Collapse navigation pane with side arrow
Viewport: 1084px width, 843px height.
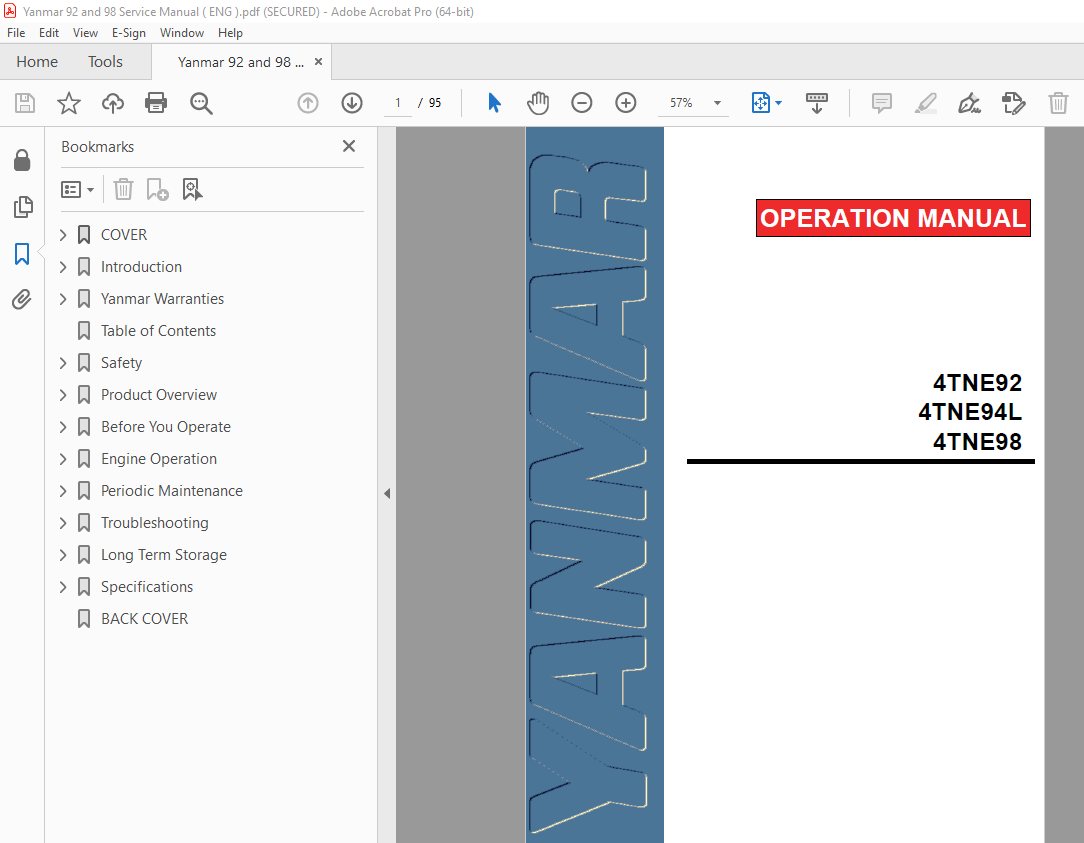tap(387, 493)
